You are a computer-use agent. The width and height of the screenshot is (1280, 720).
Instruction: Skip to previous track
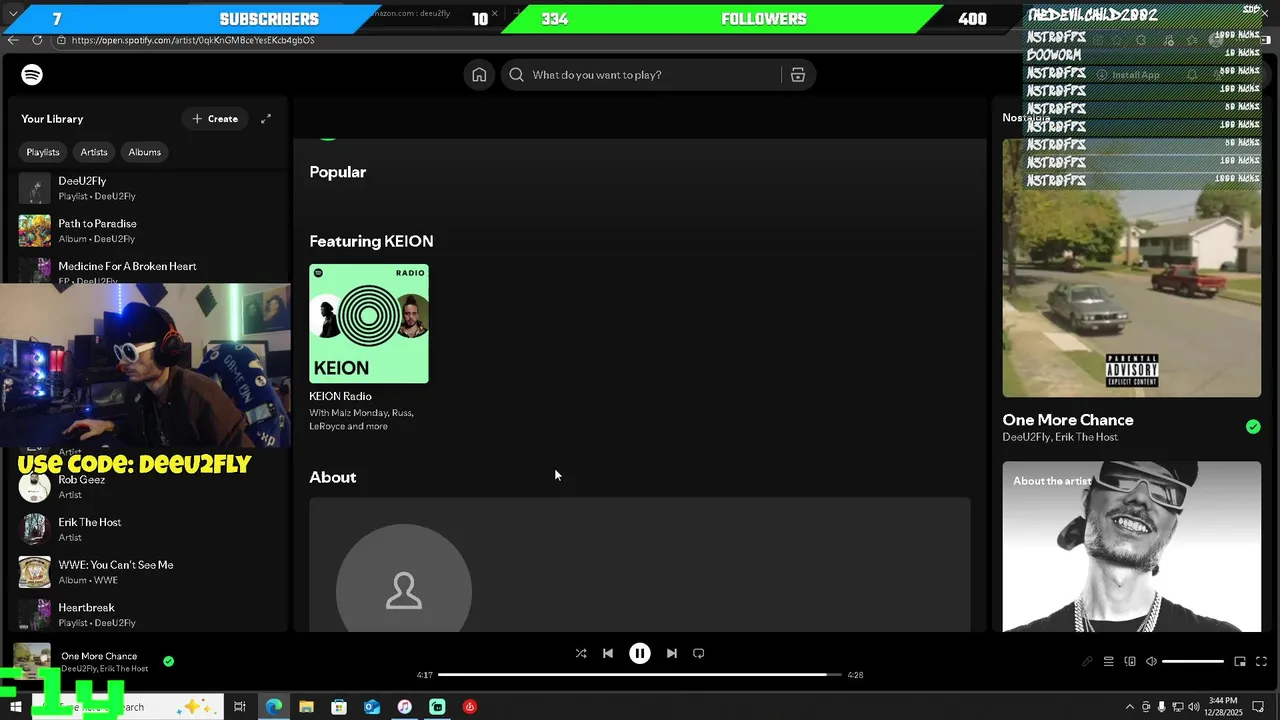tap(608, 653)
